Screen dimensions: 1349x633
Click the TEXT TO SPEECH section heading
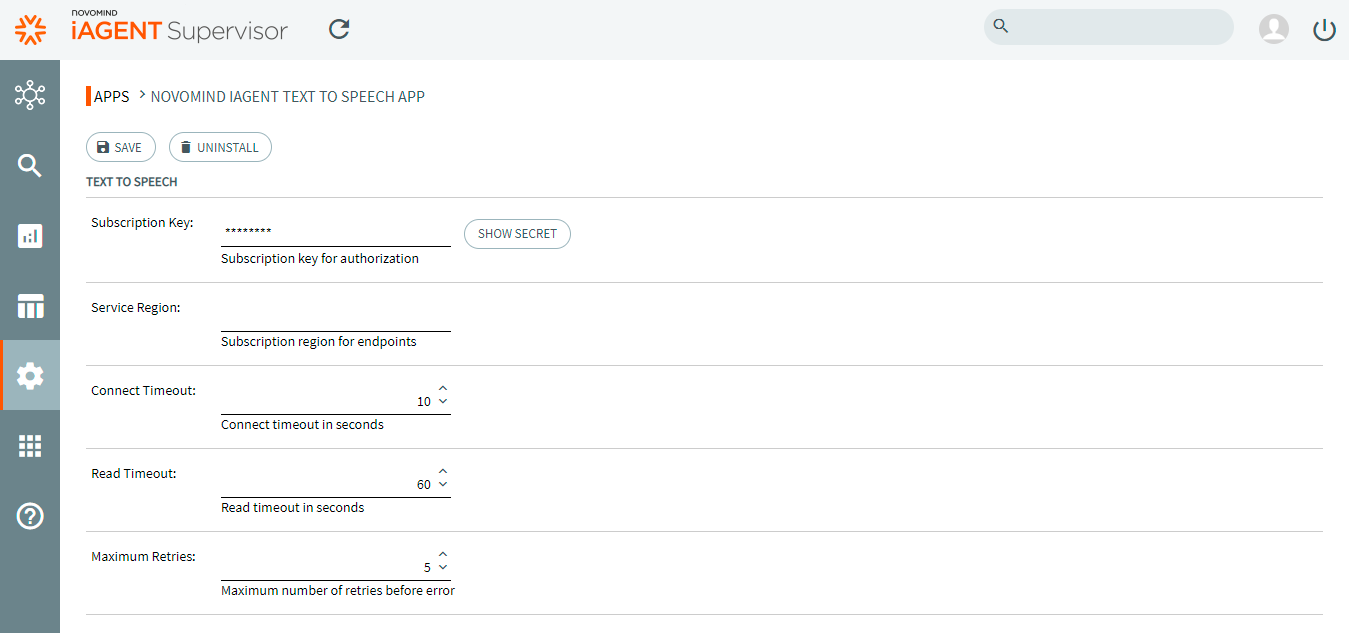pyautogui.click(x=132, y=182)
